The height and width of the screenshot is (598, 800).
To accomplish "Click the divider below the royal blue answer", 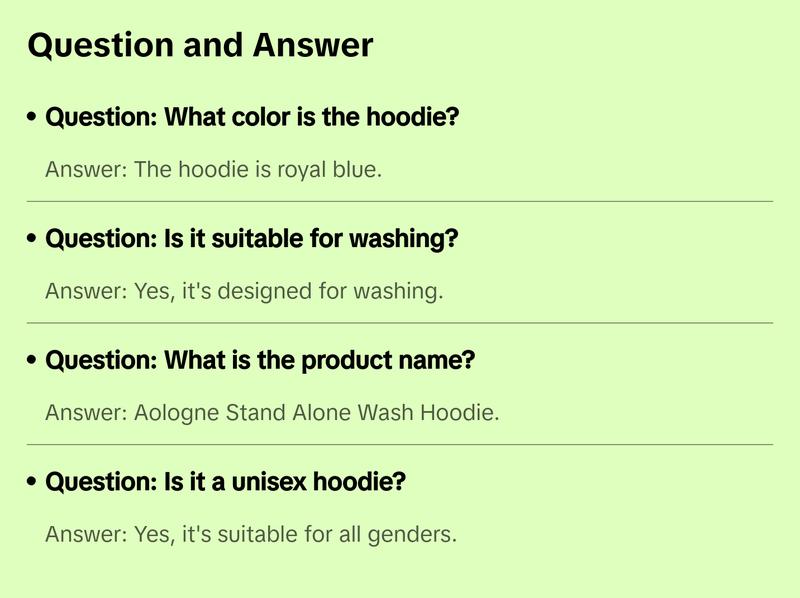I will 400,201.
